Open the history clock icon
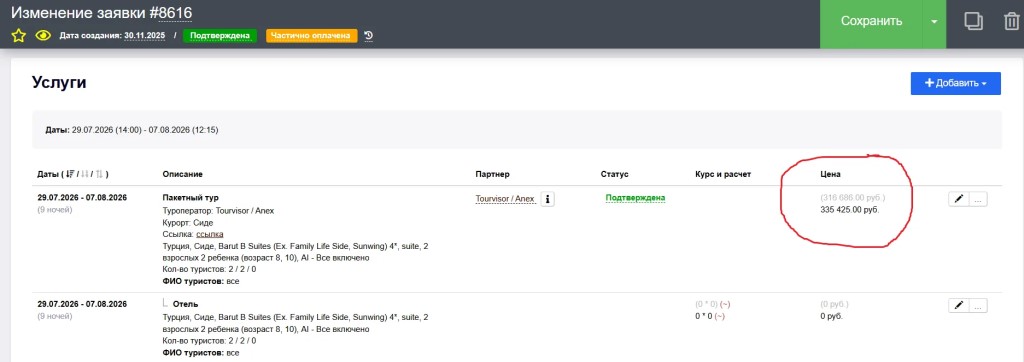The height and width of the screenshot is (362, 1024). 368,36
